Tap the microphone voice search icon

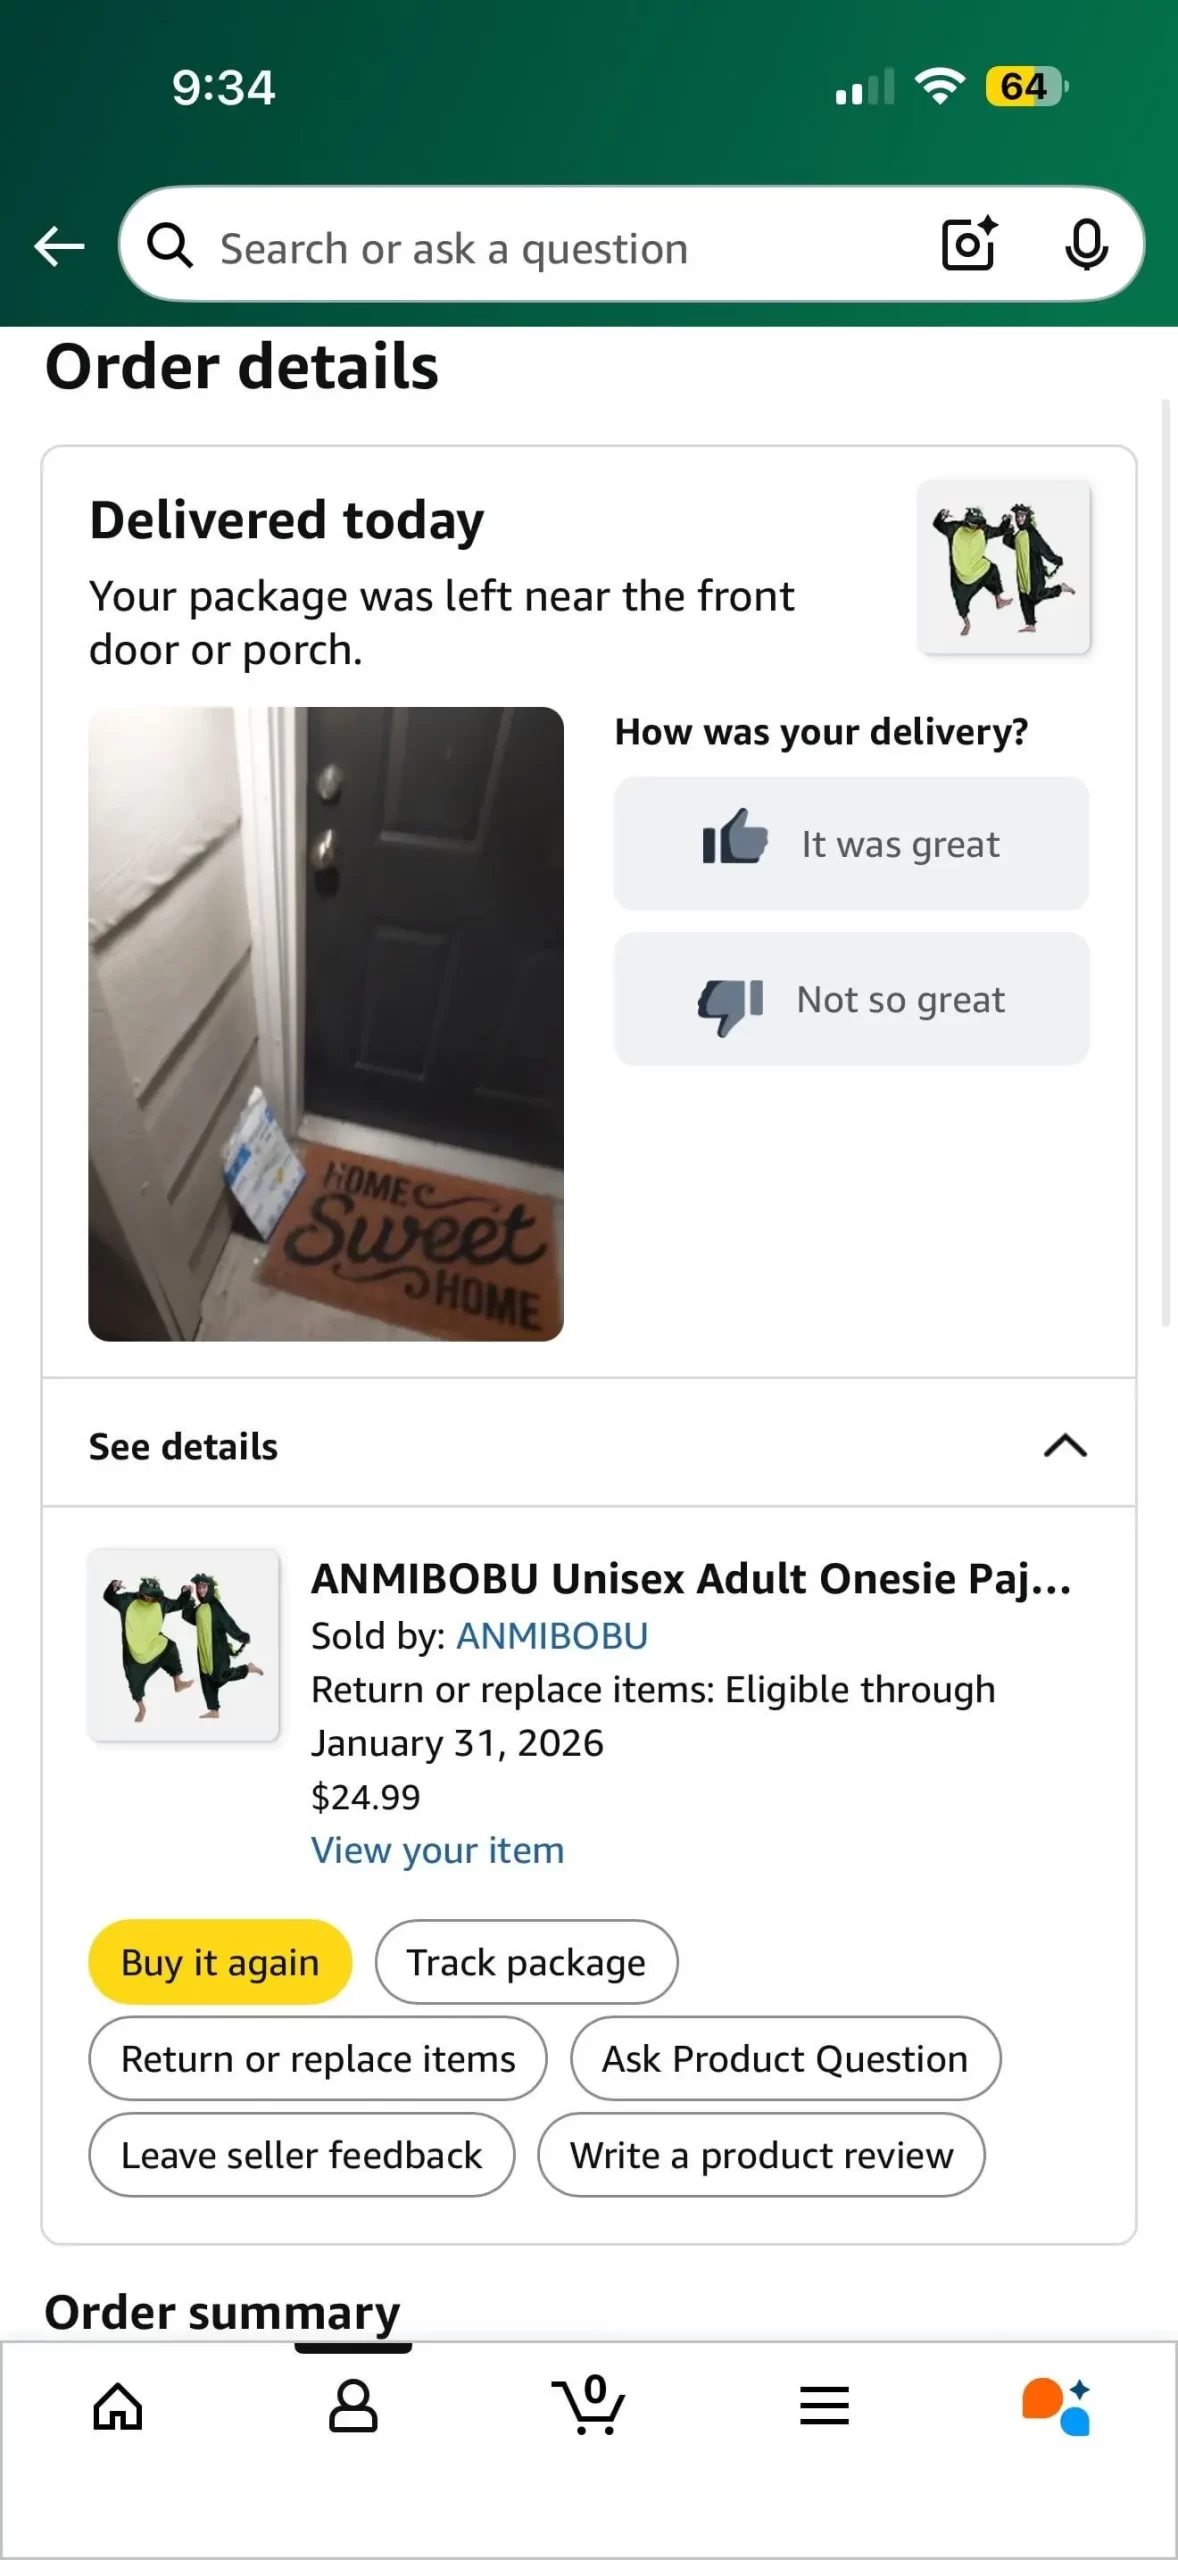(1086, 245)
